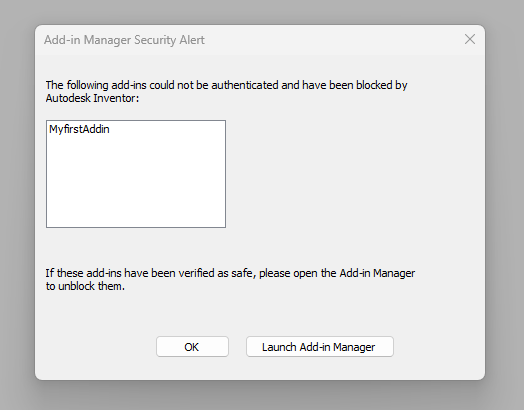Screen dimensions: 524x410
Task: Click the 'could not be authenticated' message line
Action: click(x=226, y=85)
